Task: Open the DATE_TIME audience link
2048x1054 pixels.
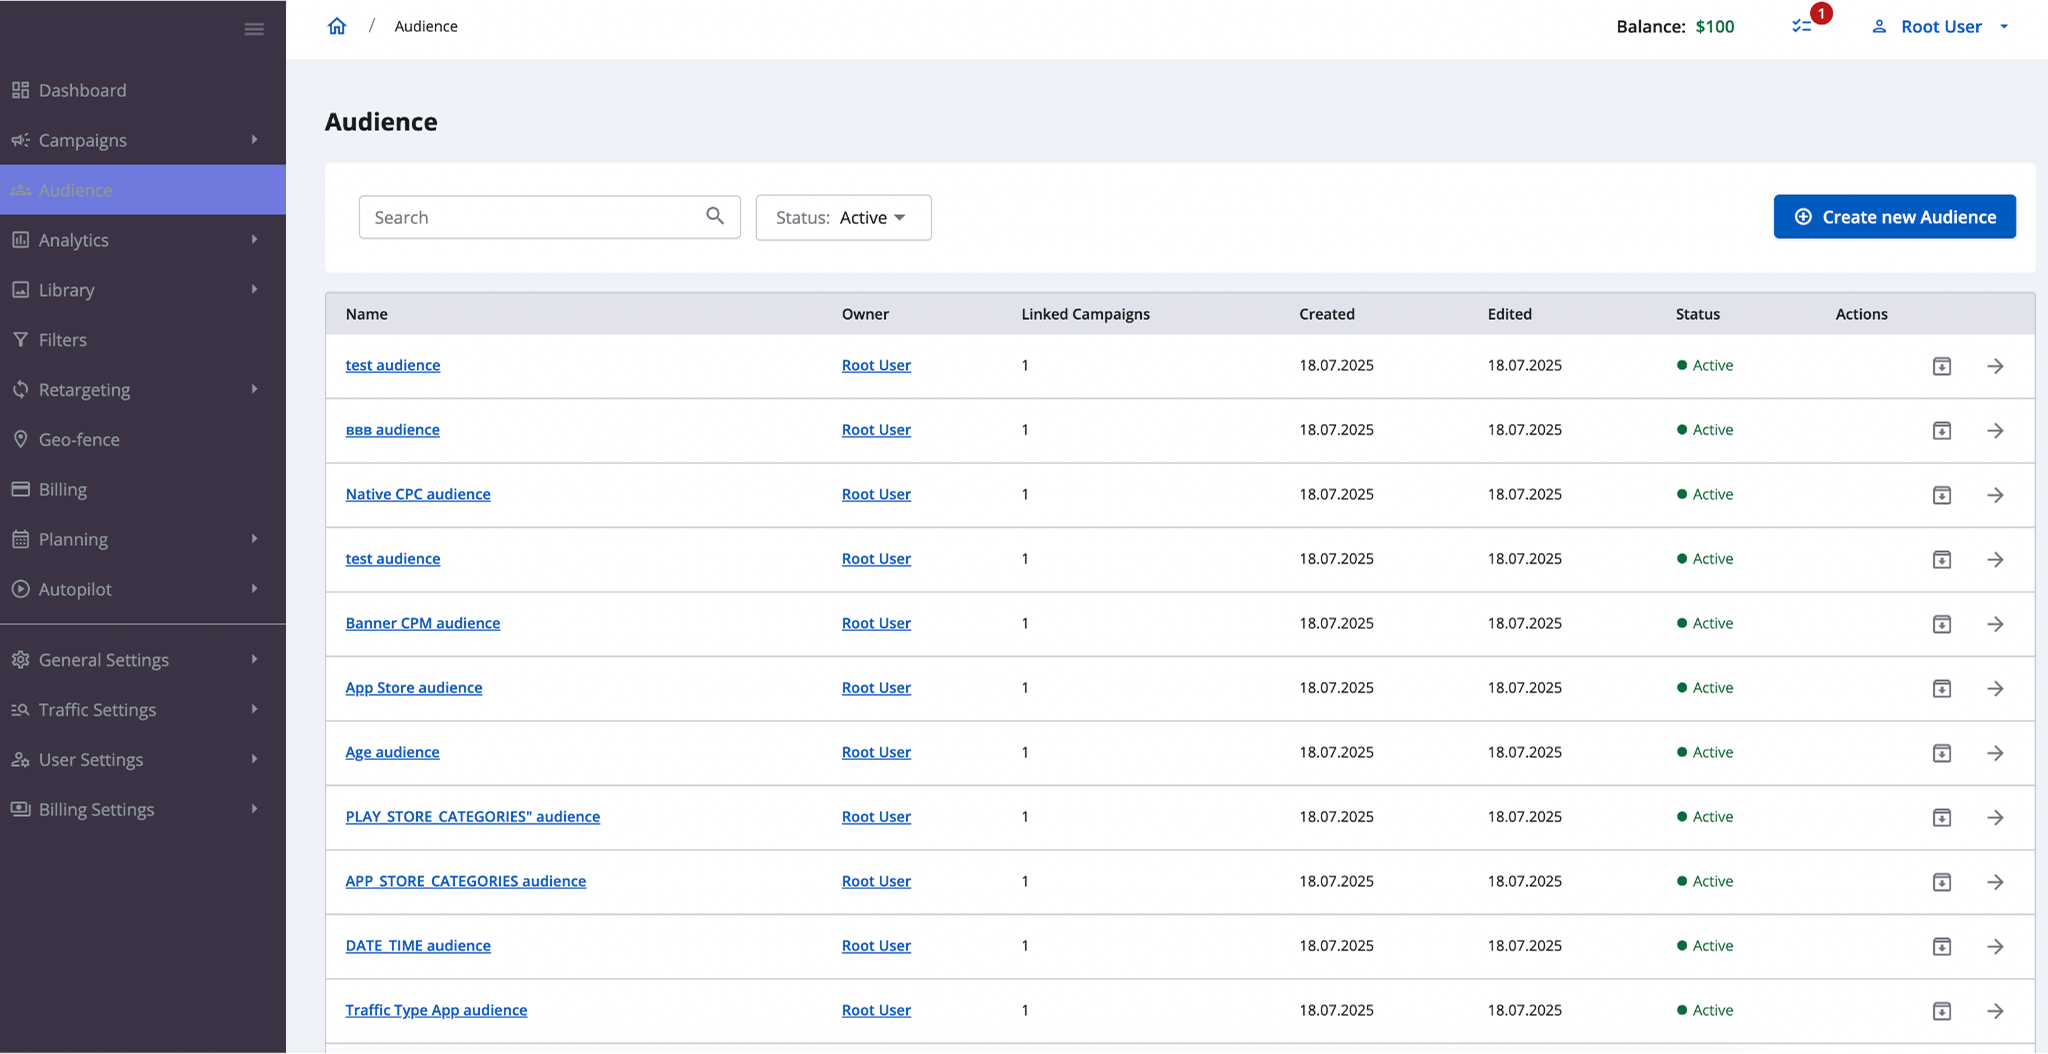Action: tap(418, 946)
